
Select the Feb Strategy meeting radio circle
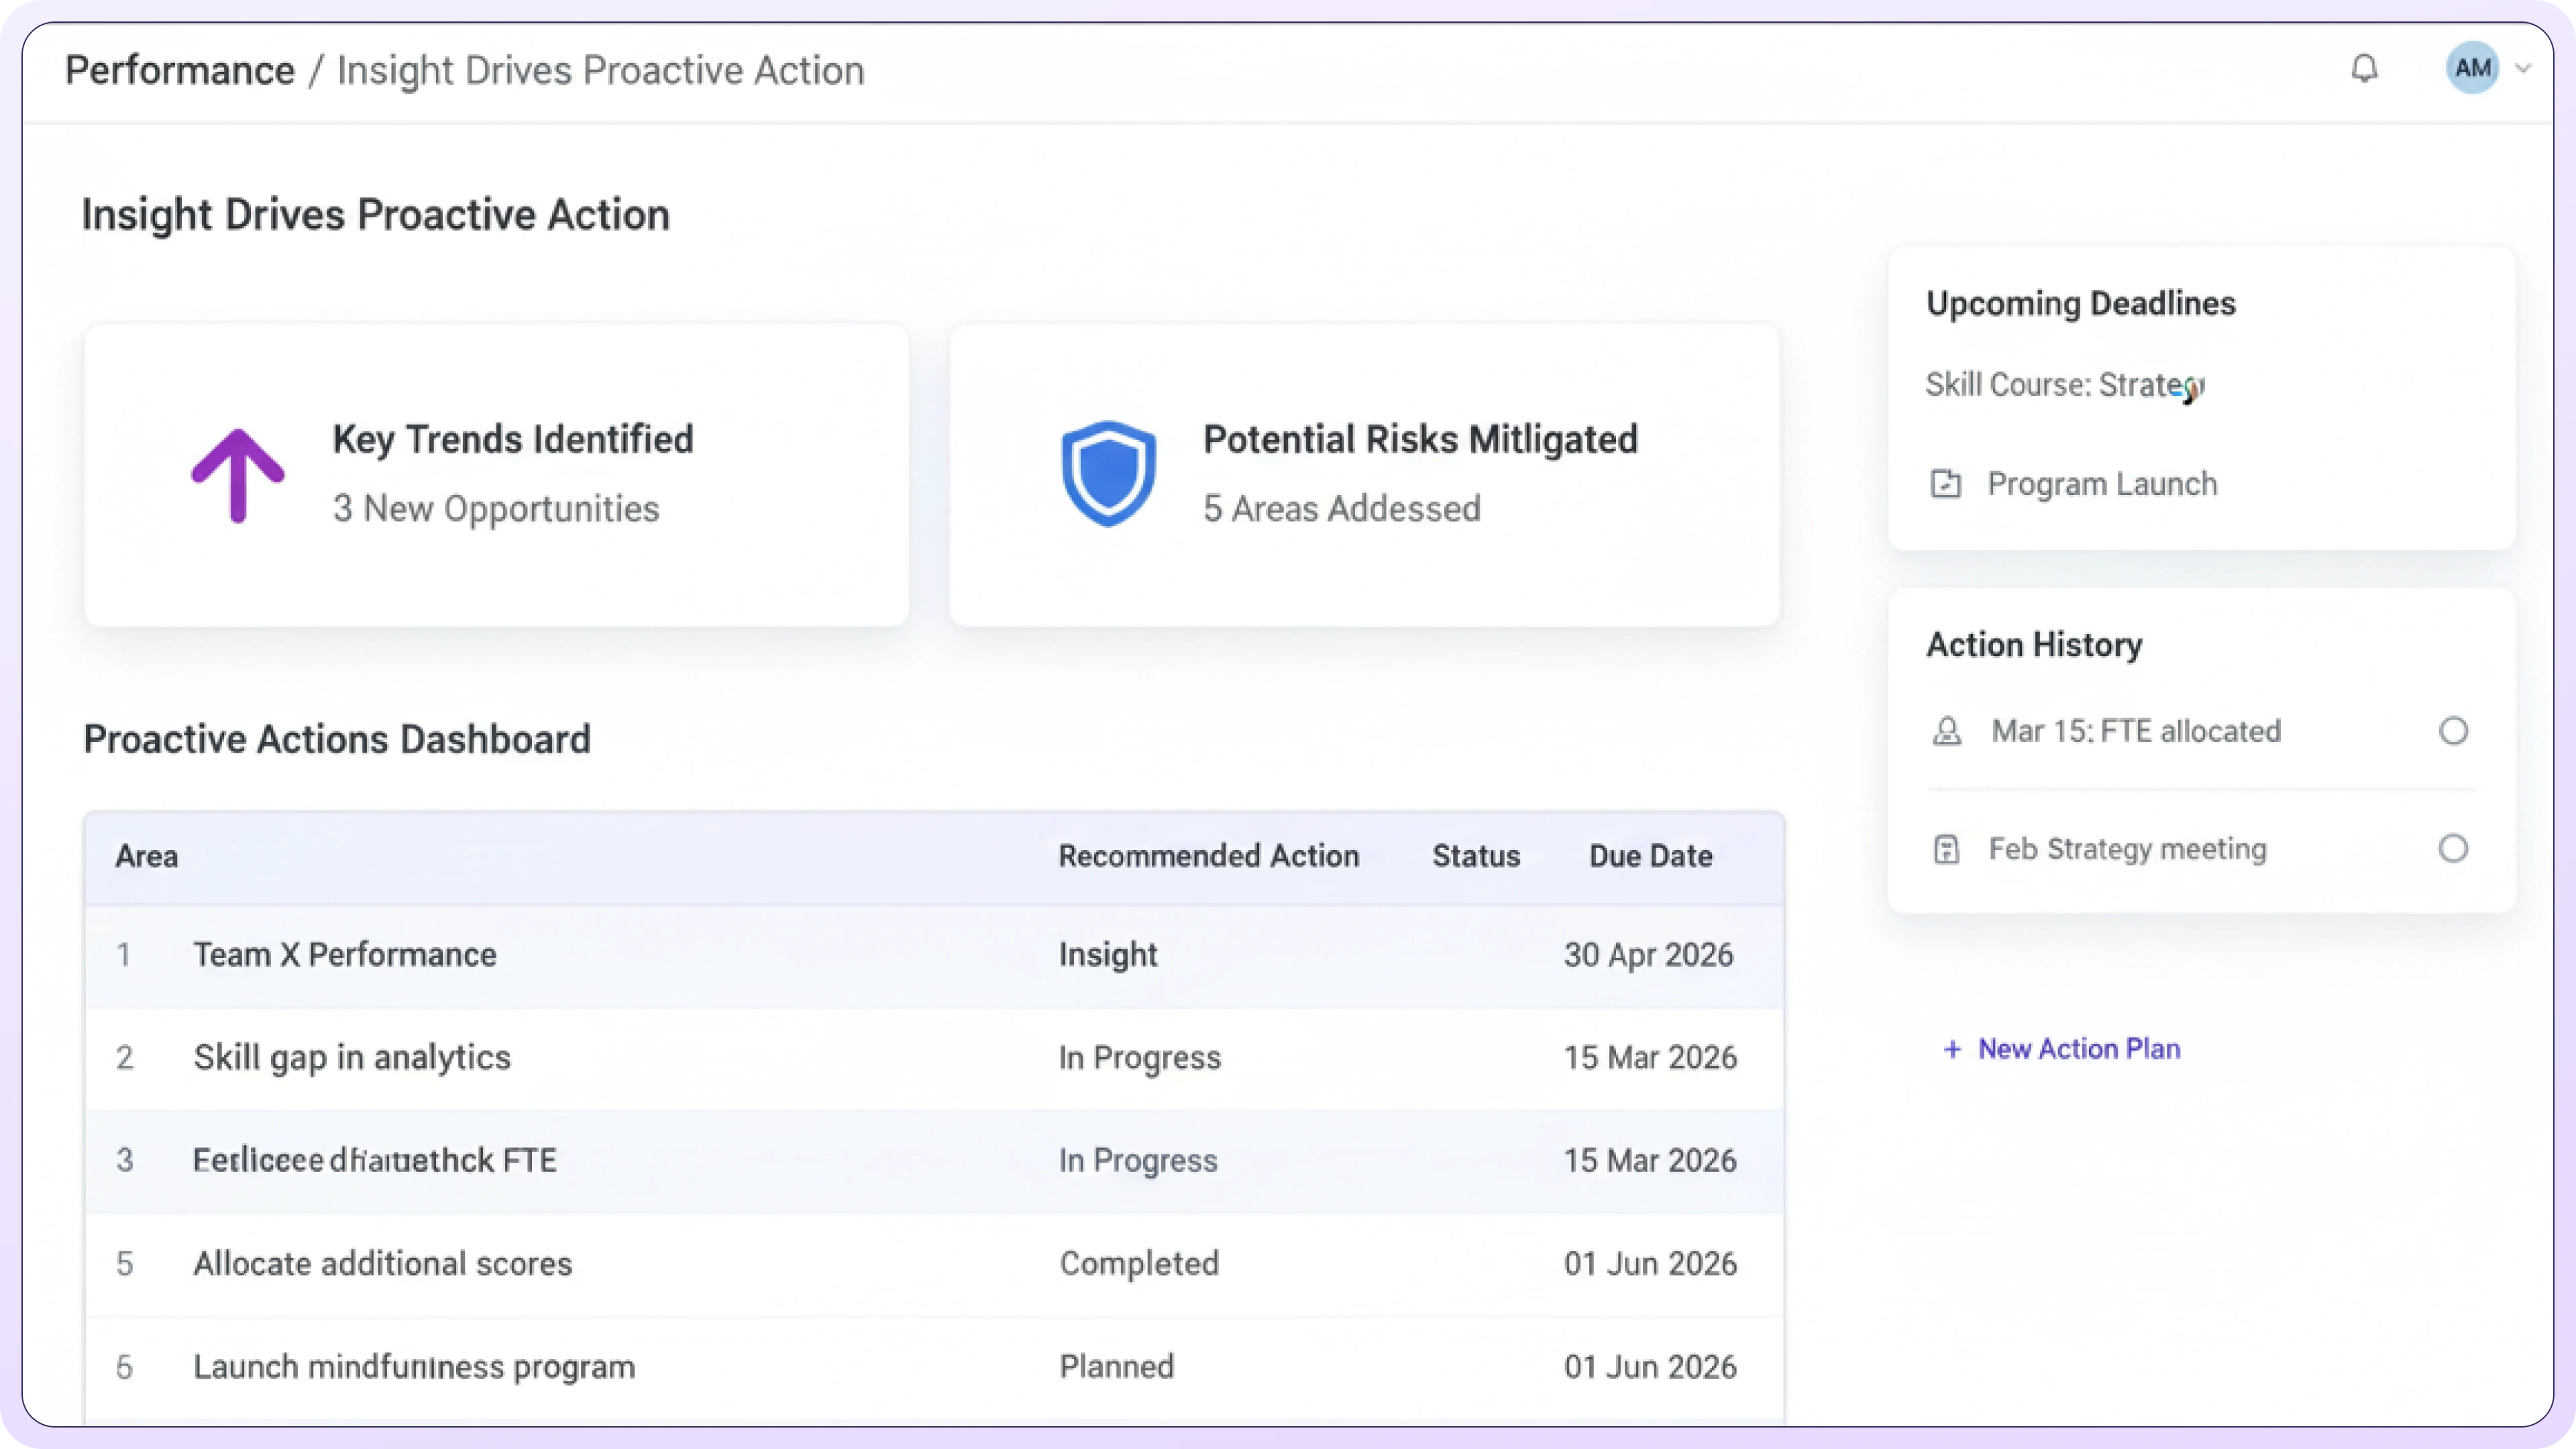(x=2453, y=849)
